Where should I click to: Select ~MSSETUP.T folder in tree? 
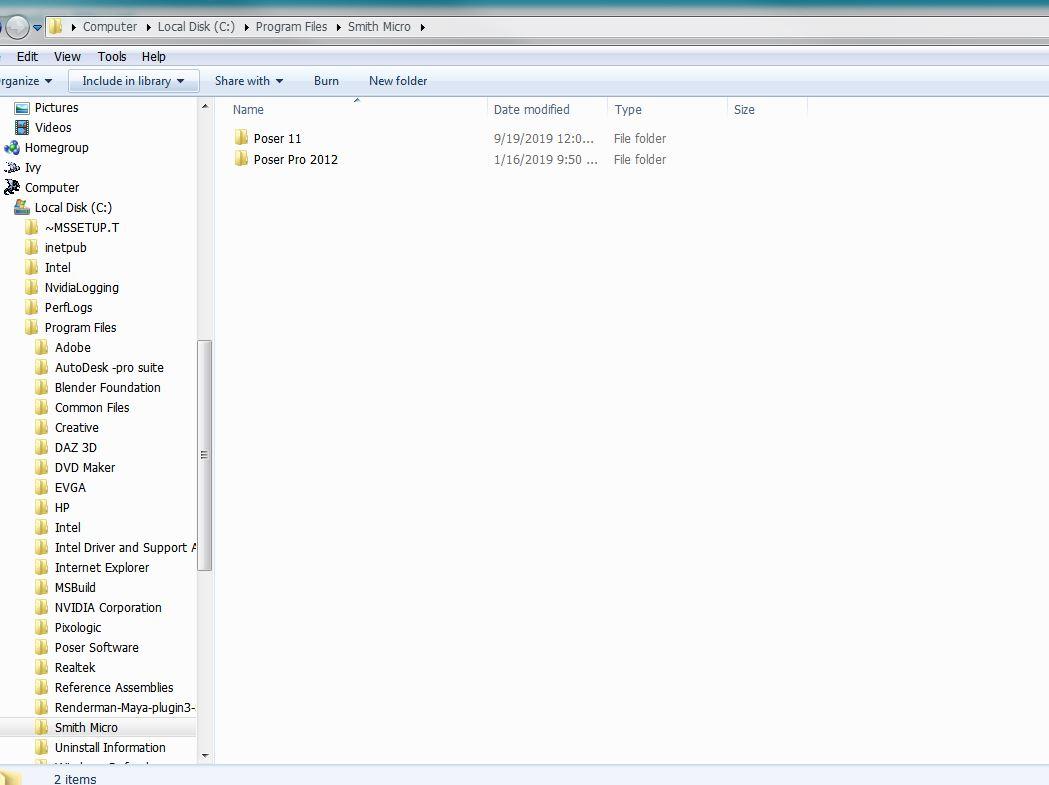(x=82, y=228)
